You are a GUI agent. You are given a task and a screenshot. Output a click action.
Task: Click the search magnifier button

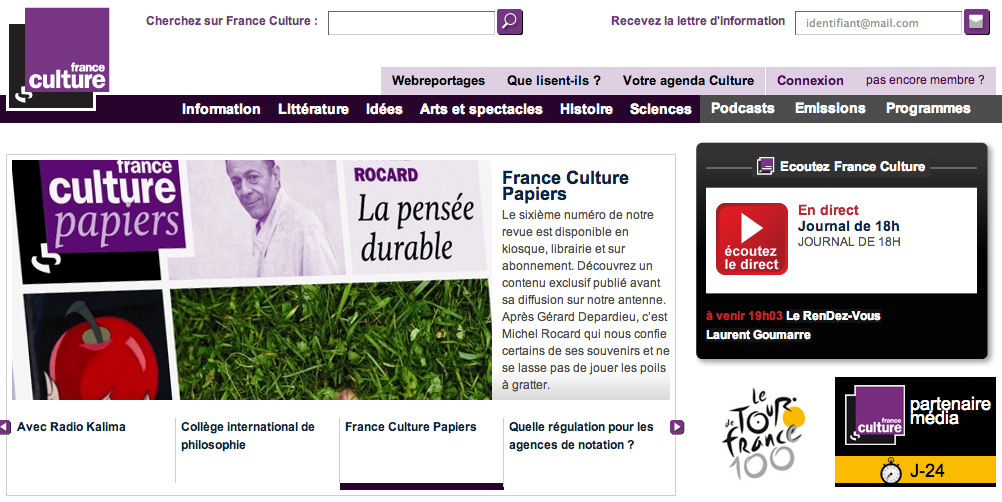coord(509,22)
